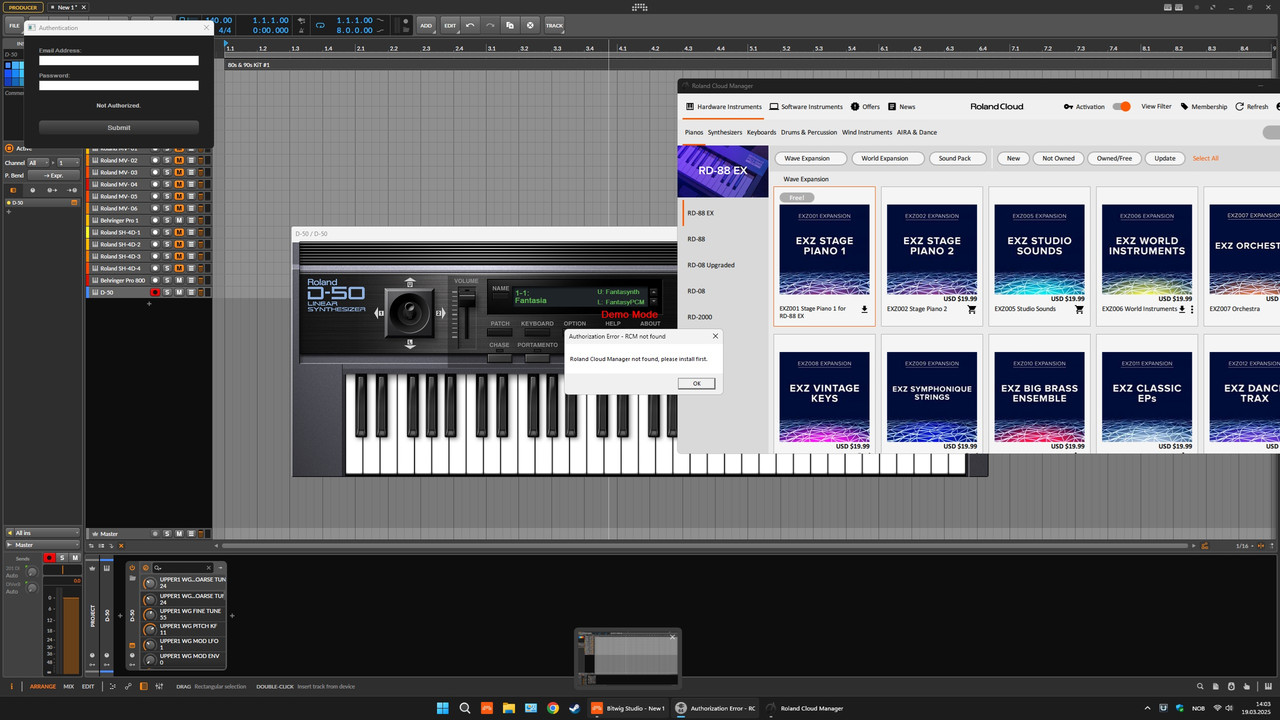Click the D-50 device power icon

(x=132, y=568)
